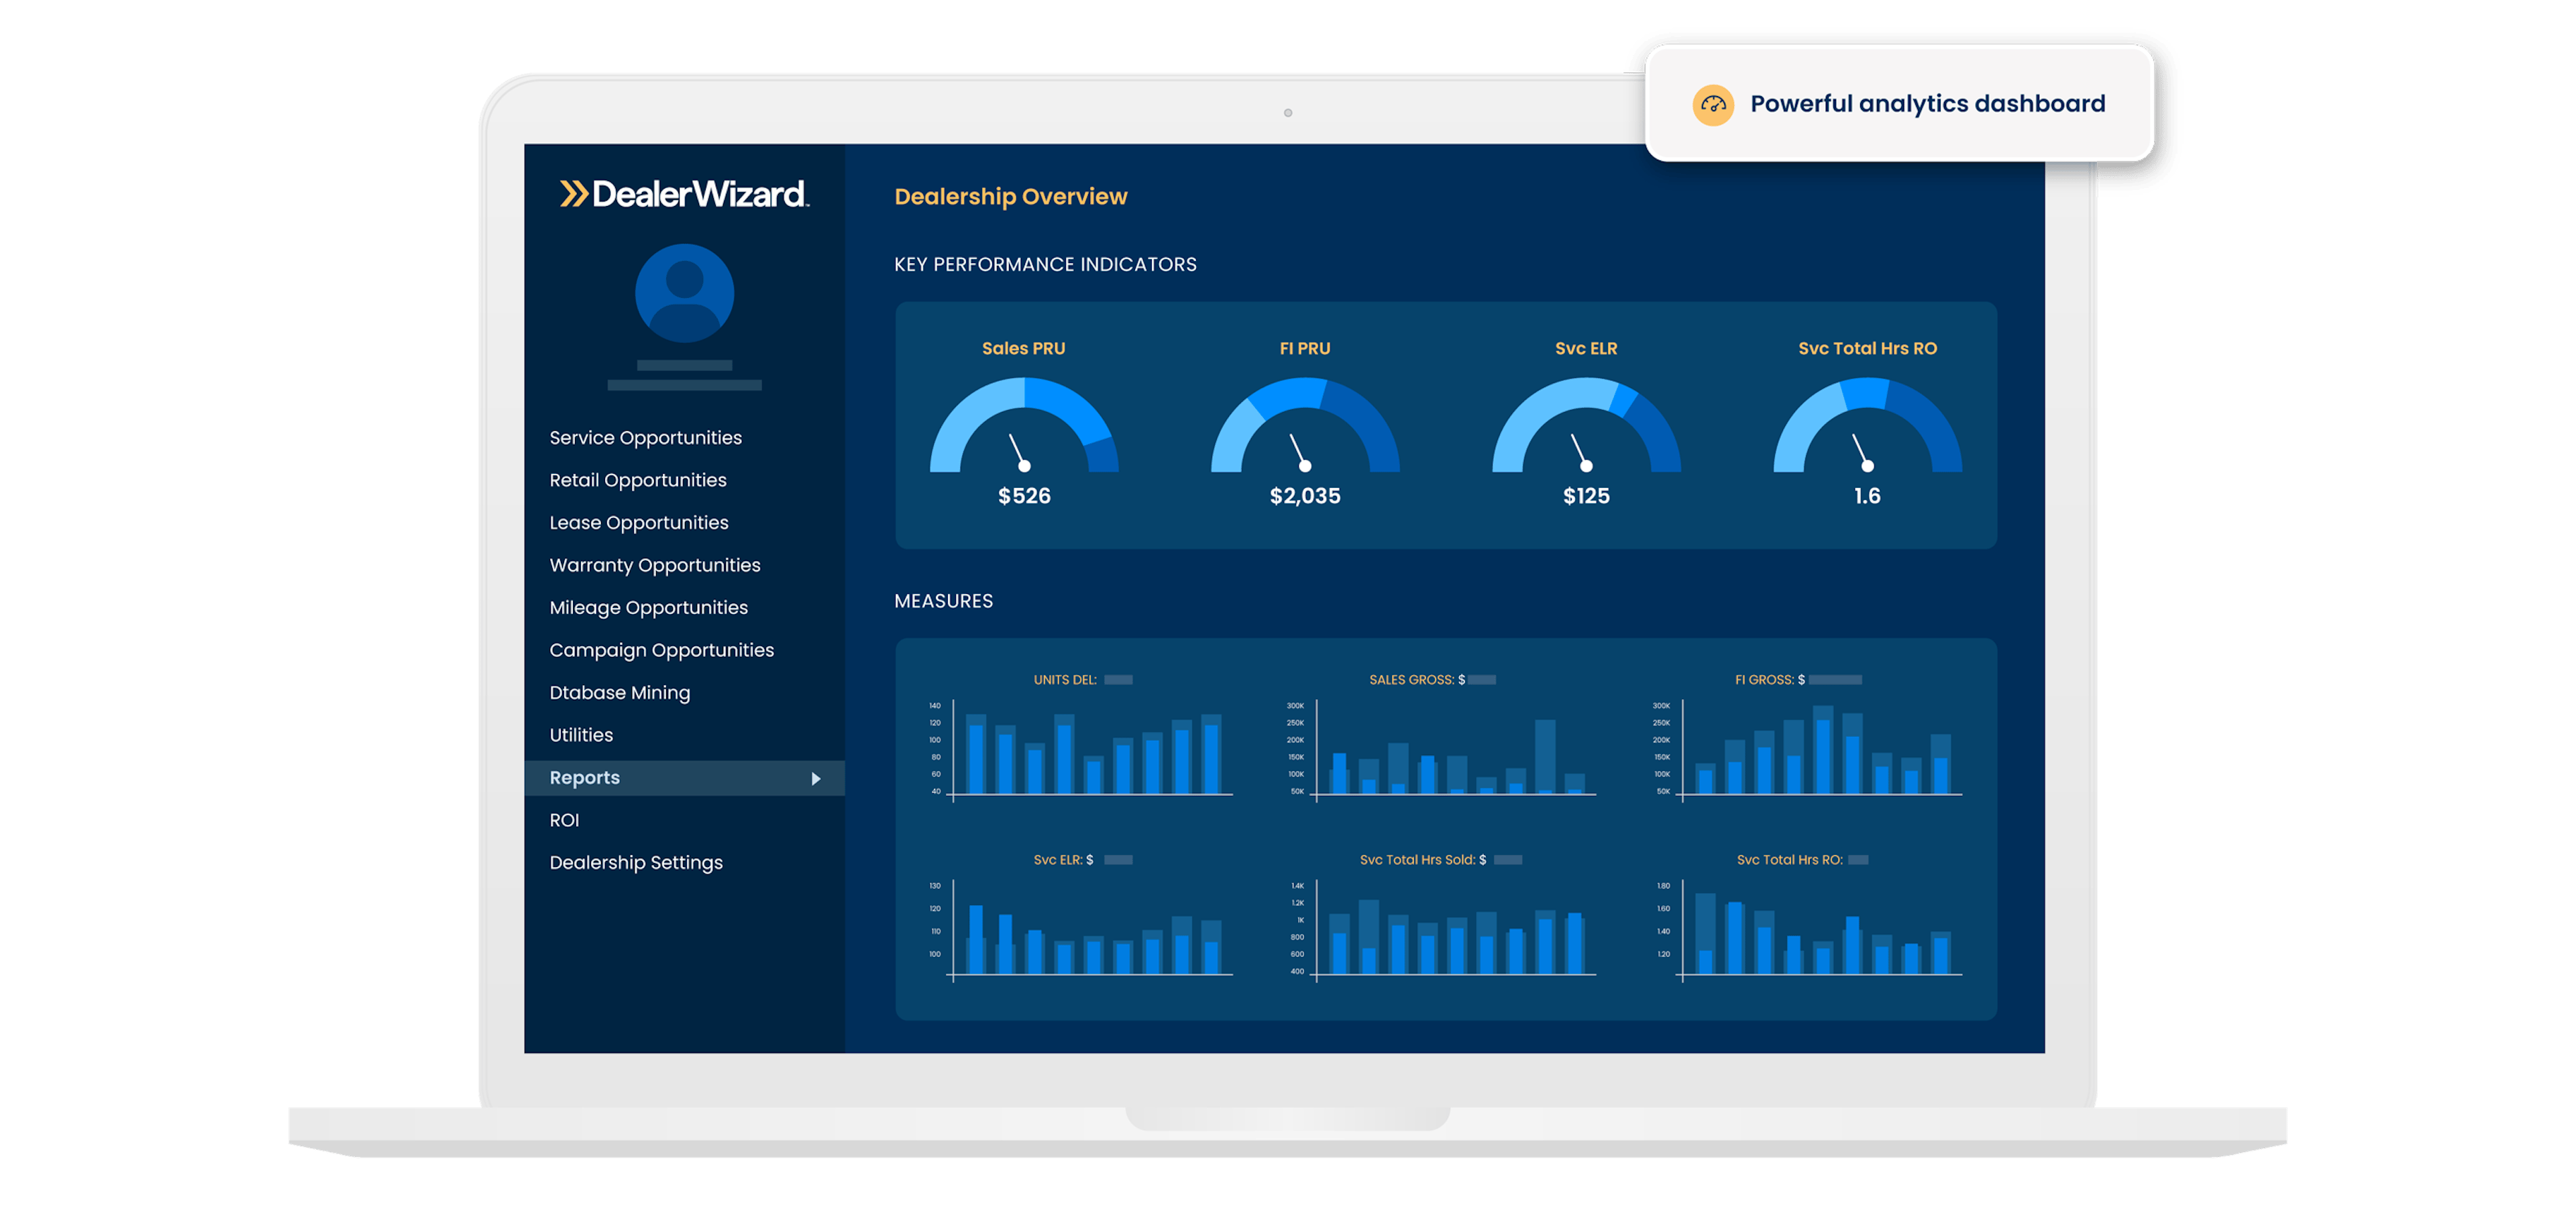
Task: Open Dealership Settings
Action: point(636,861)
